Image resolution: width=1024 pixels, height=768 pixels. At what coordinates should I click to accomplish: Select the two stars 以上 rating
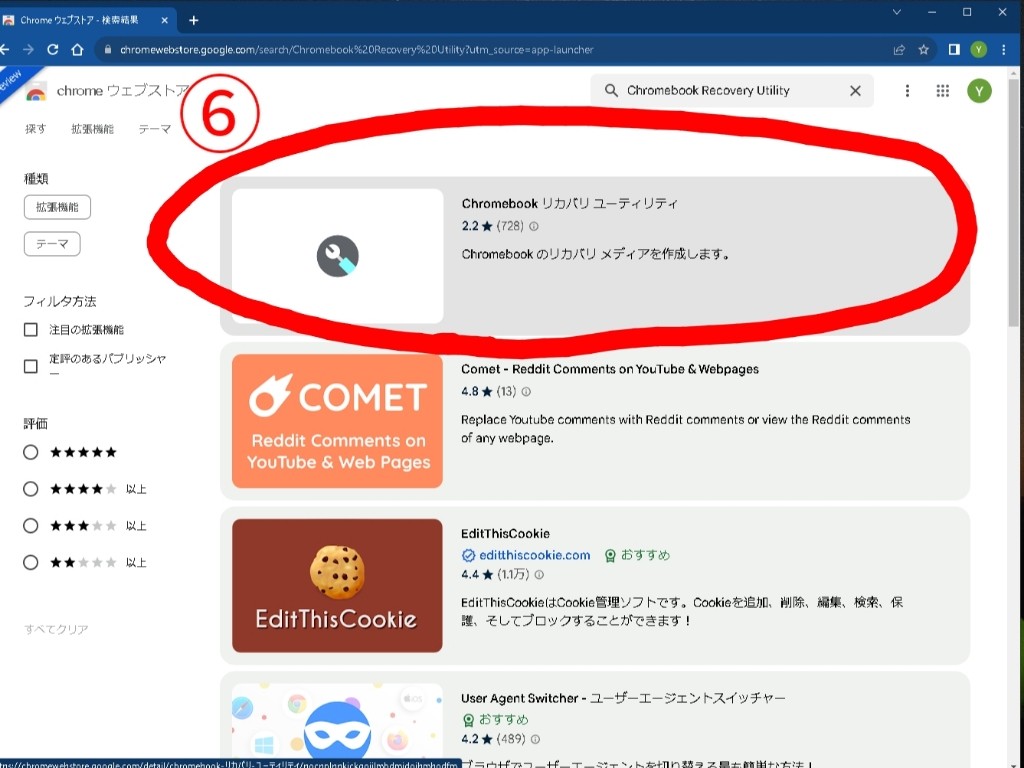(x=31, y=562)
